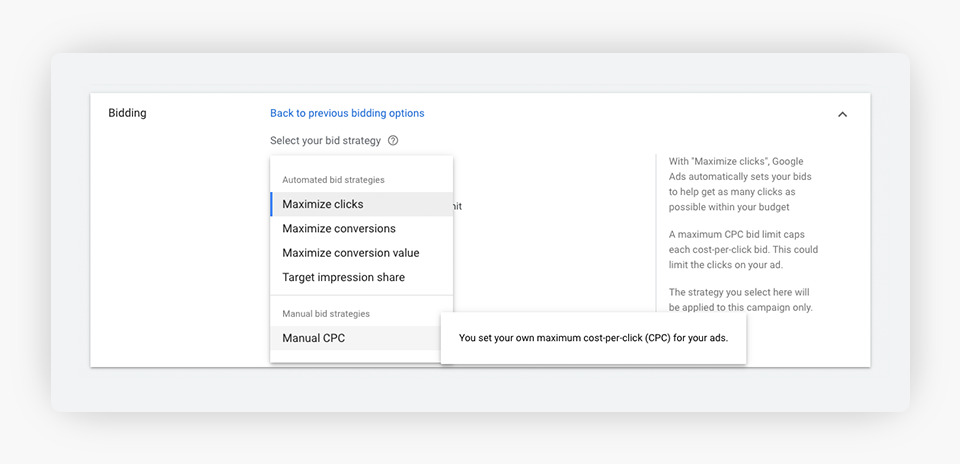
Task: Open Back to previous bidding options link
Action: coord(347,113)
